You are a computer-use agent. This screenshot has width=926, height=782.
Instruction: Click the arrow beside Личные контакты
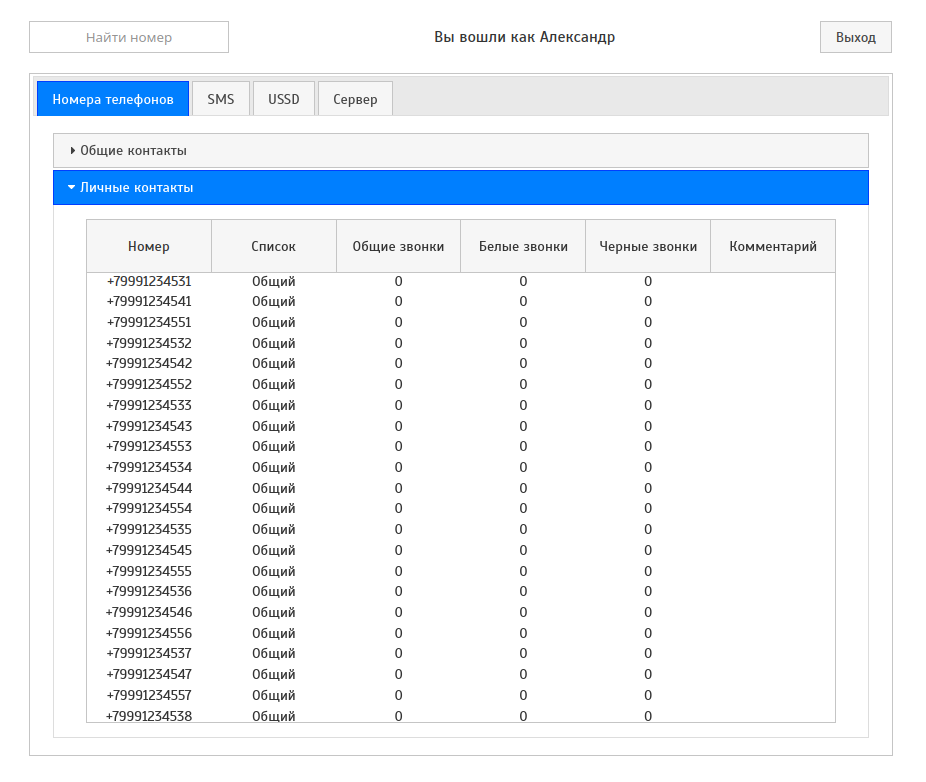tap(72, 187)
